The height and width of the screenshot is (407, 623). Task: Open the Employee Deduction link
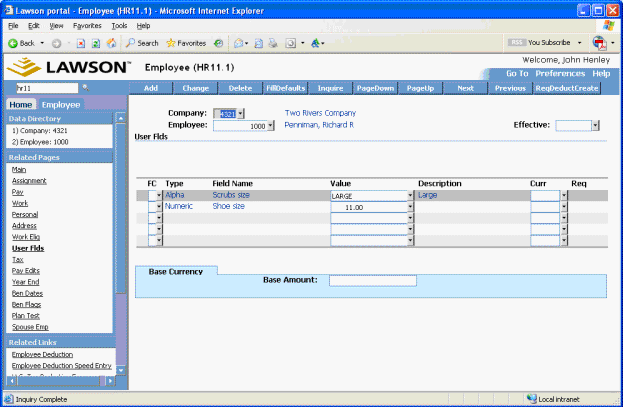pyautogui.click(x=42, y=355)
